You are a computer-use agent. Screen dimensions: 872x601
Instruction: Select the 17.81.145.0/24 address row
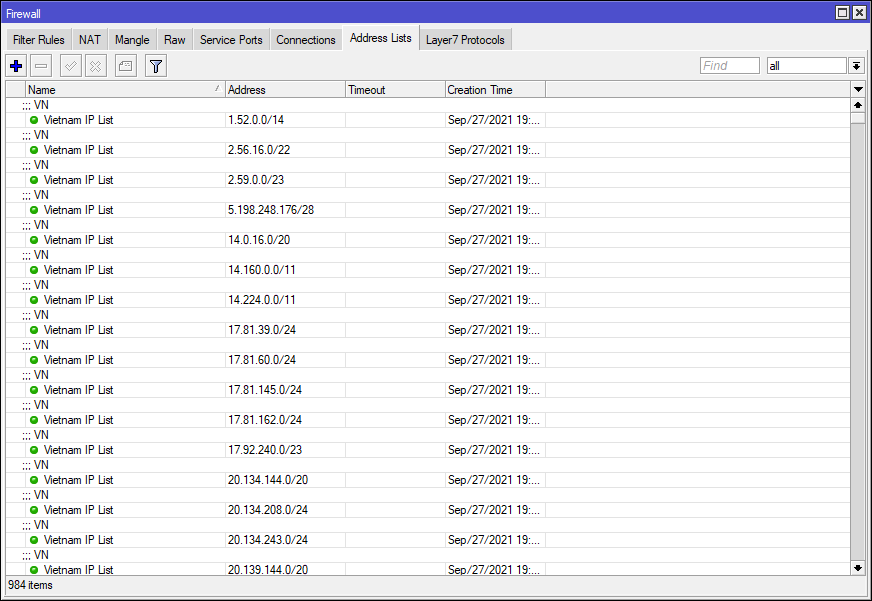pos(265,390)
